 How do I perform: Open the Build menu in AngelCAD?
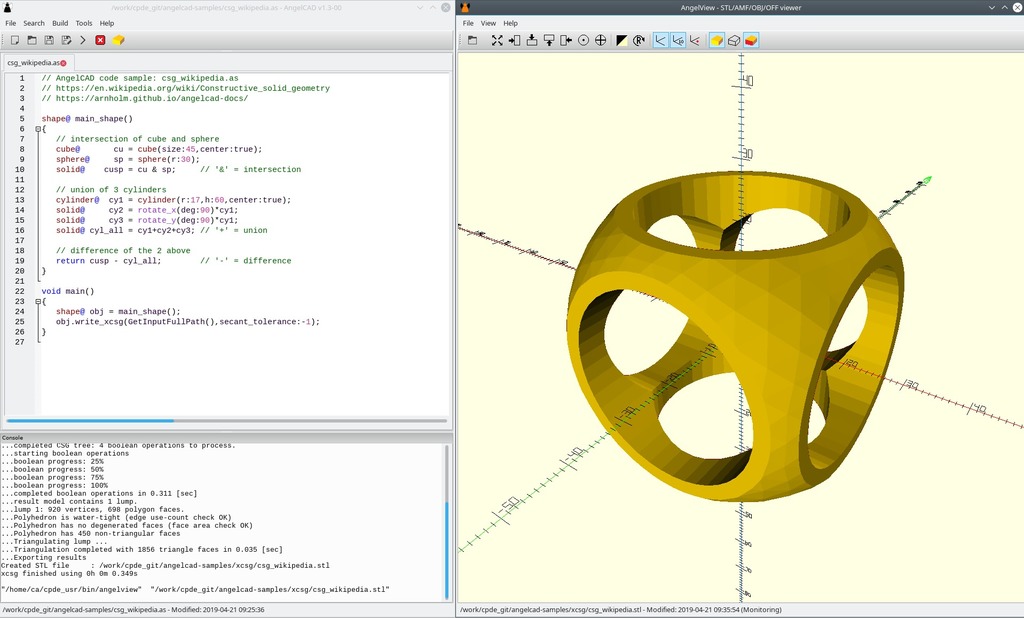click(60, 22)
